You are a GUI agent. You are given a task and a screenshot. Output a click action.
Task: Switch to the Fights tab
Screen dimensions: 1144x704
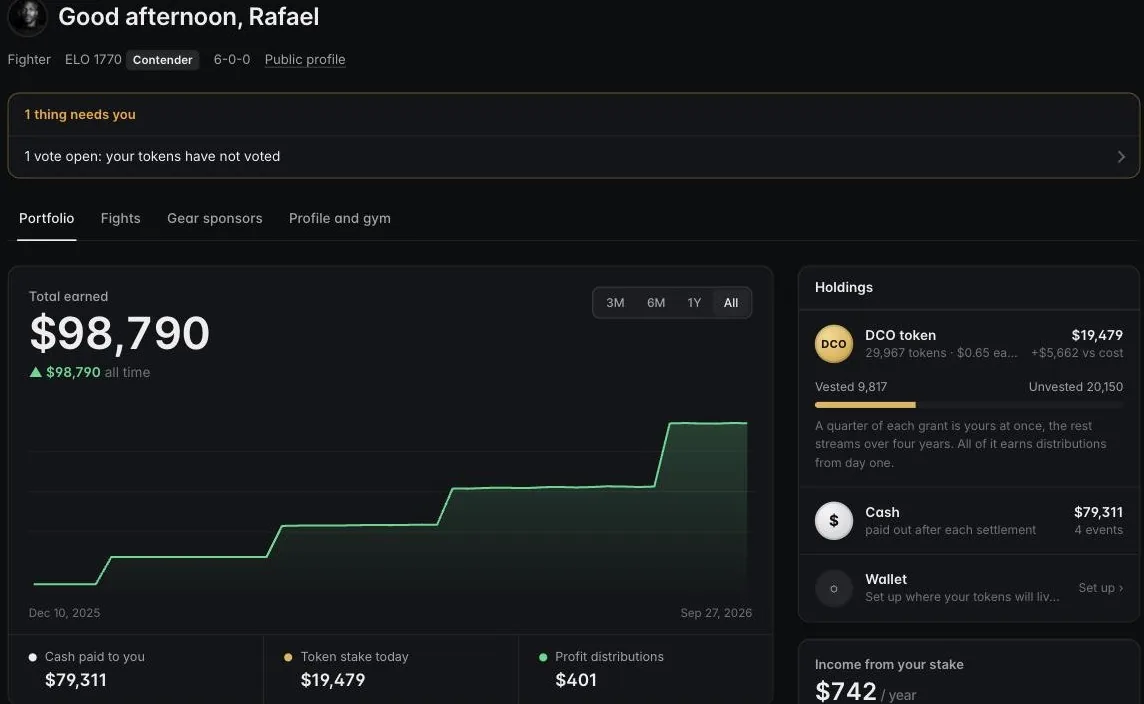[120, 218]
